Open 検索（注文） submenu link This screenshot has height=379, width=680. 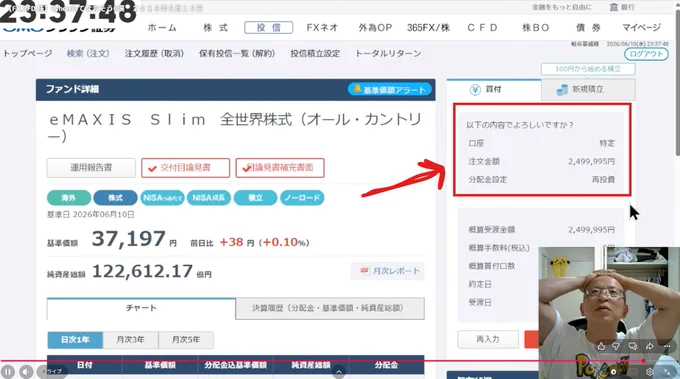pos(88,53)
